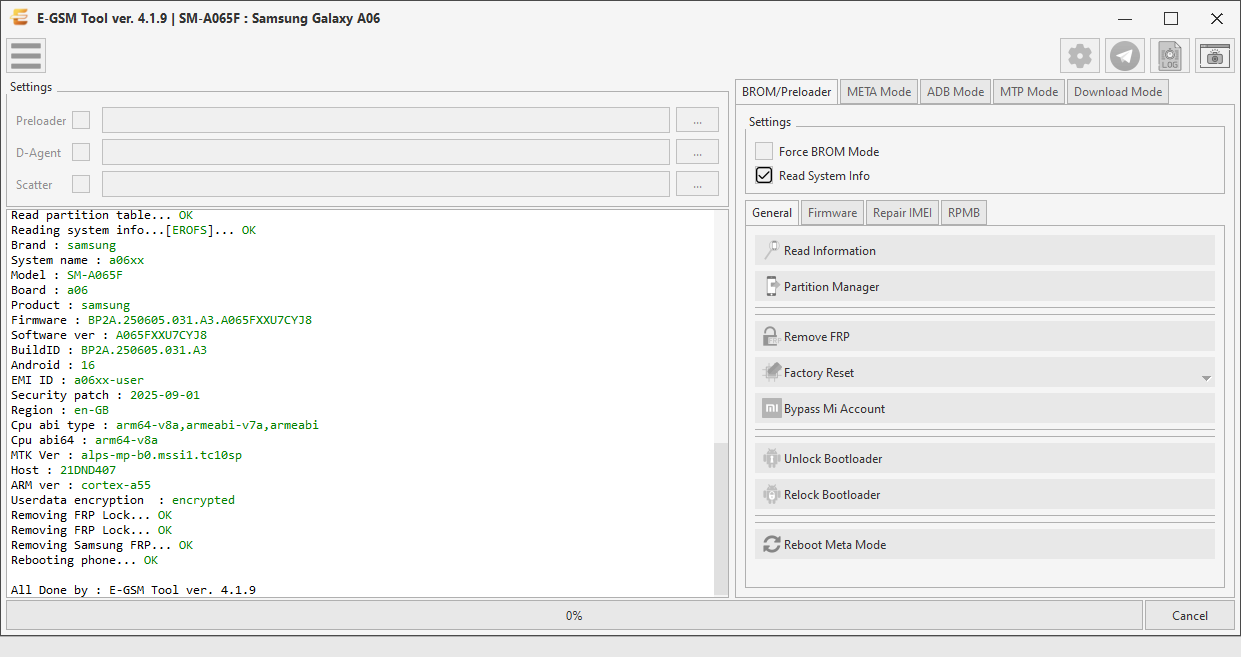1241x657 pixels.
Task: Click the 0% progress bar
Action: click(573, 616)
